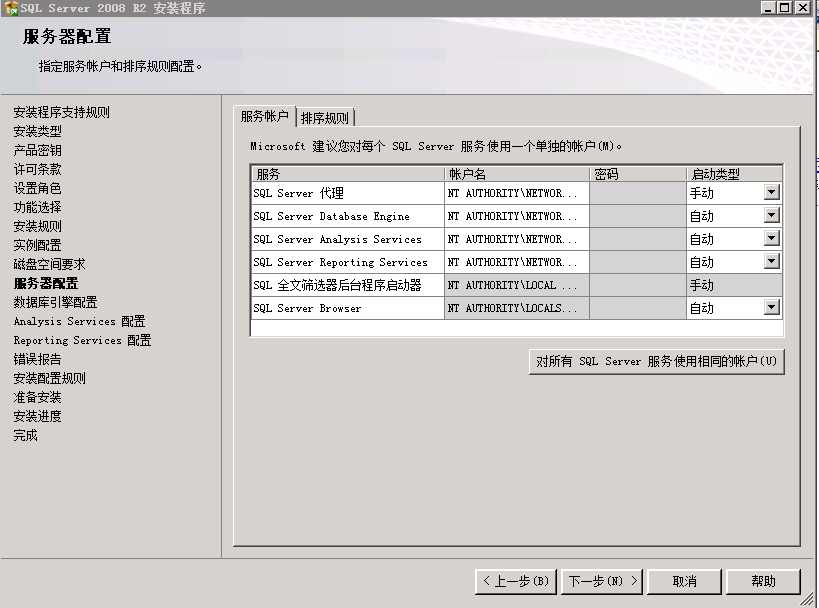
Task: Click 安装规则 step in sidebar
Action: pos(38,226)
